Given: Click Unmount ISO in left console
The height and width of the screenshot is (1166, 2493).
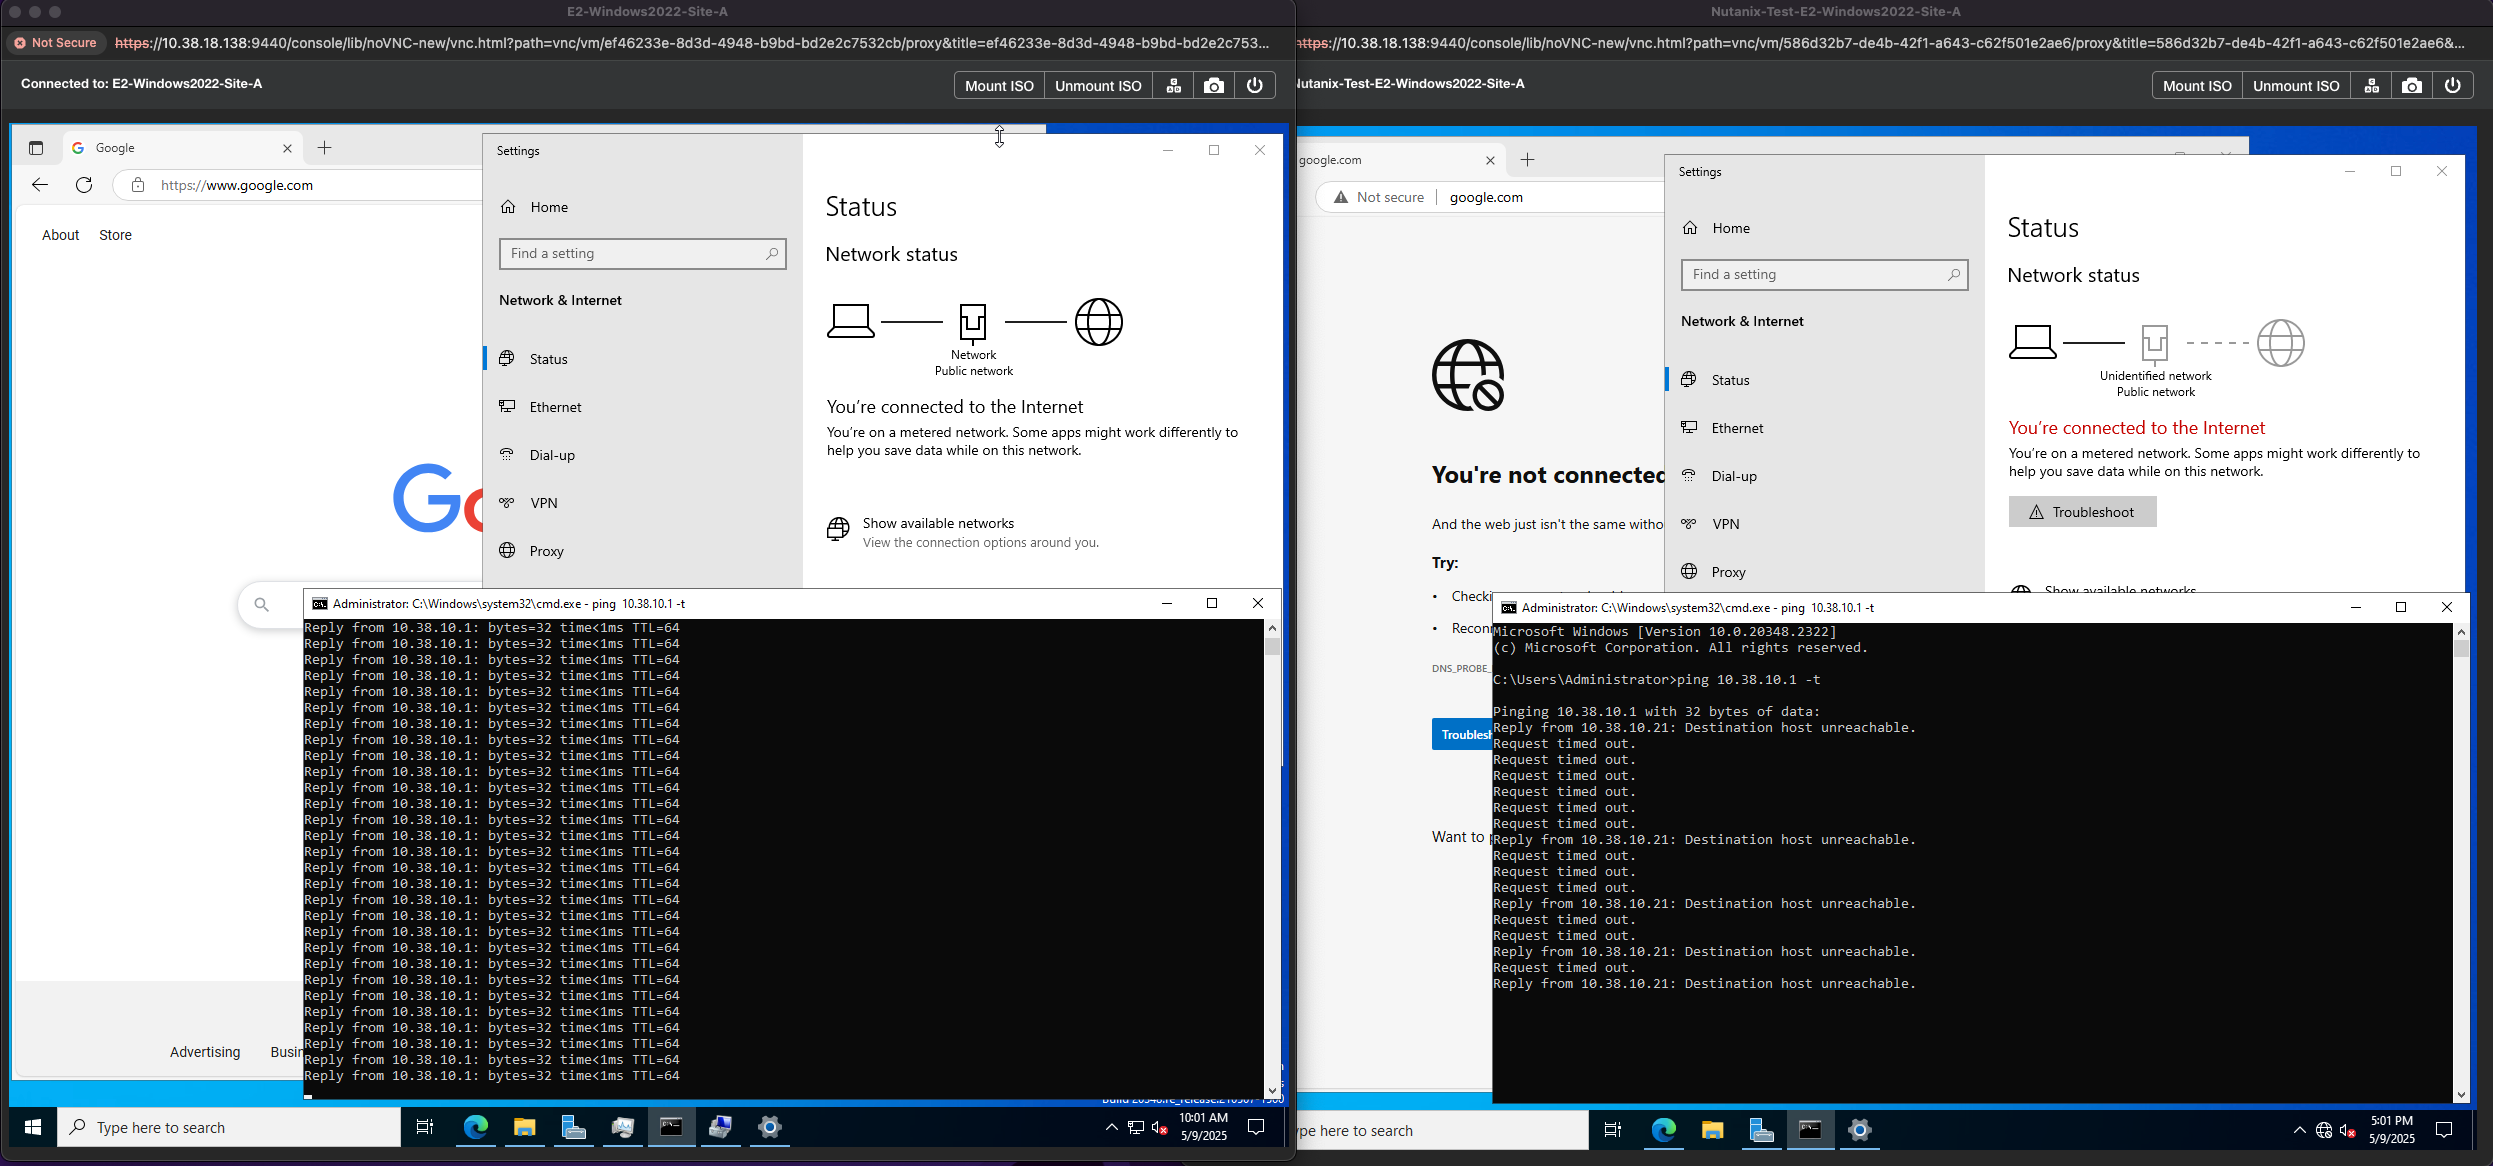Looking at the screenshot, I should (1098, 86).
